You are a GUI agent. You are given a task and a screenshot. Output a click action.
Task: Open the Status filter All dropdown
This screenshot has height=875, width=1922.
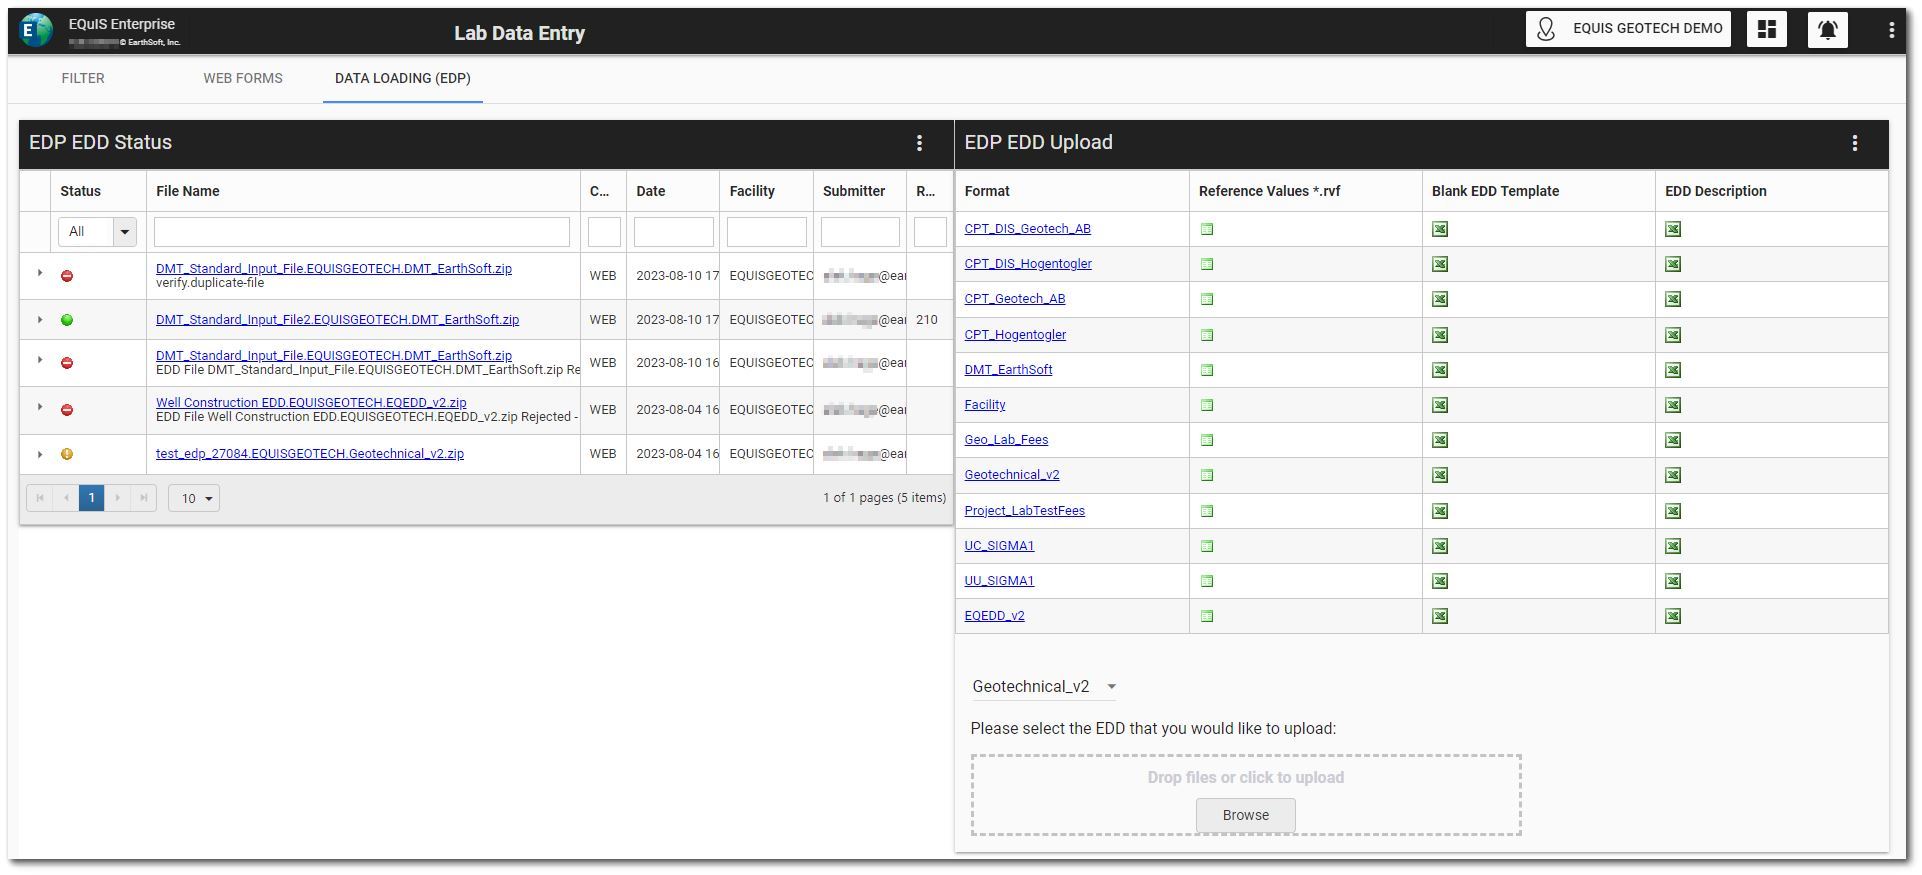97,232
